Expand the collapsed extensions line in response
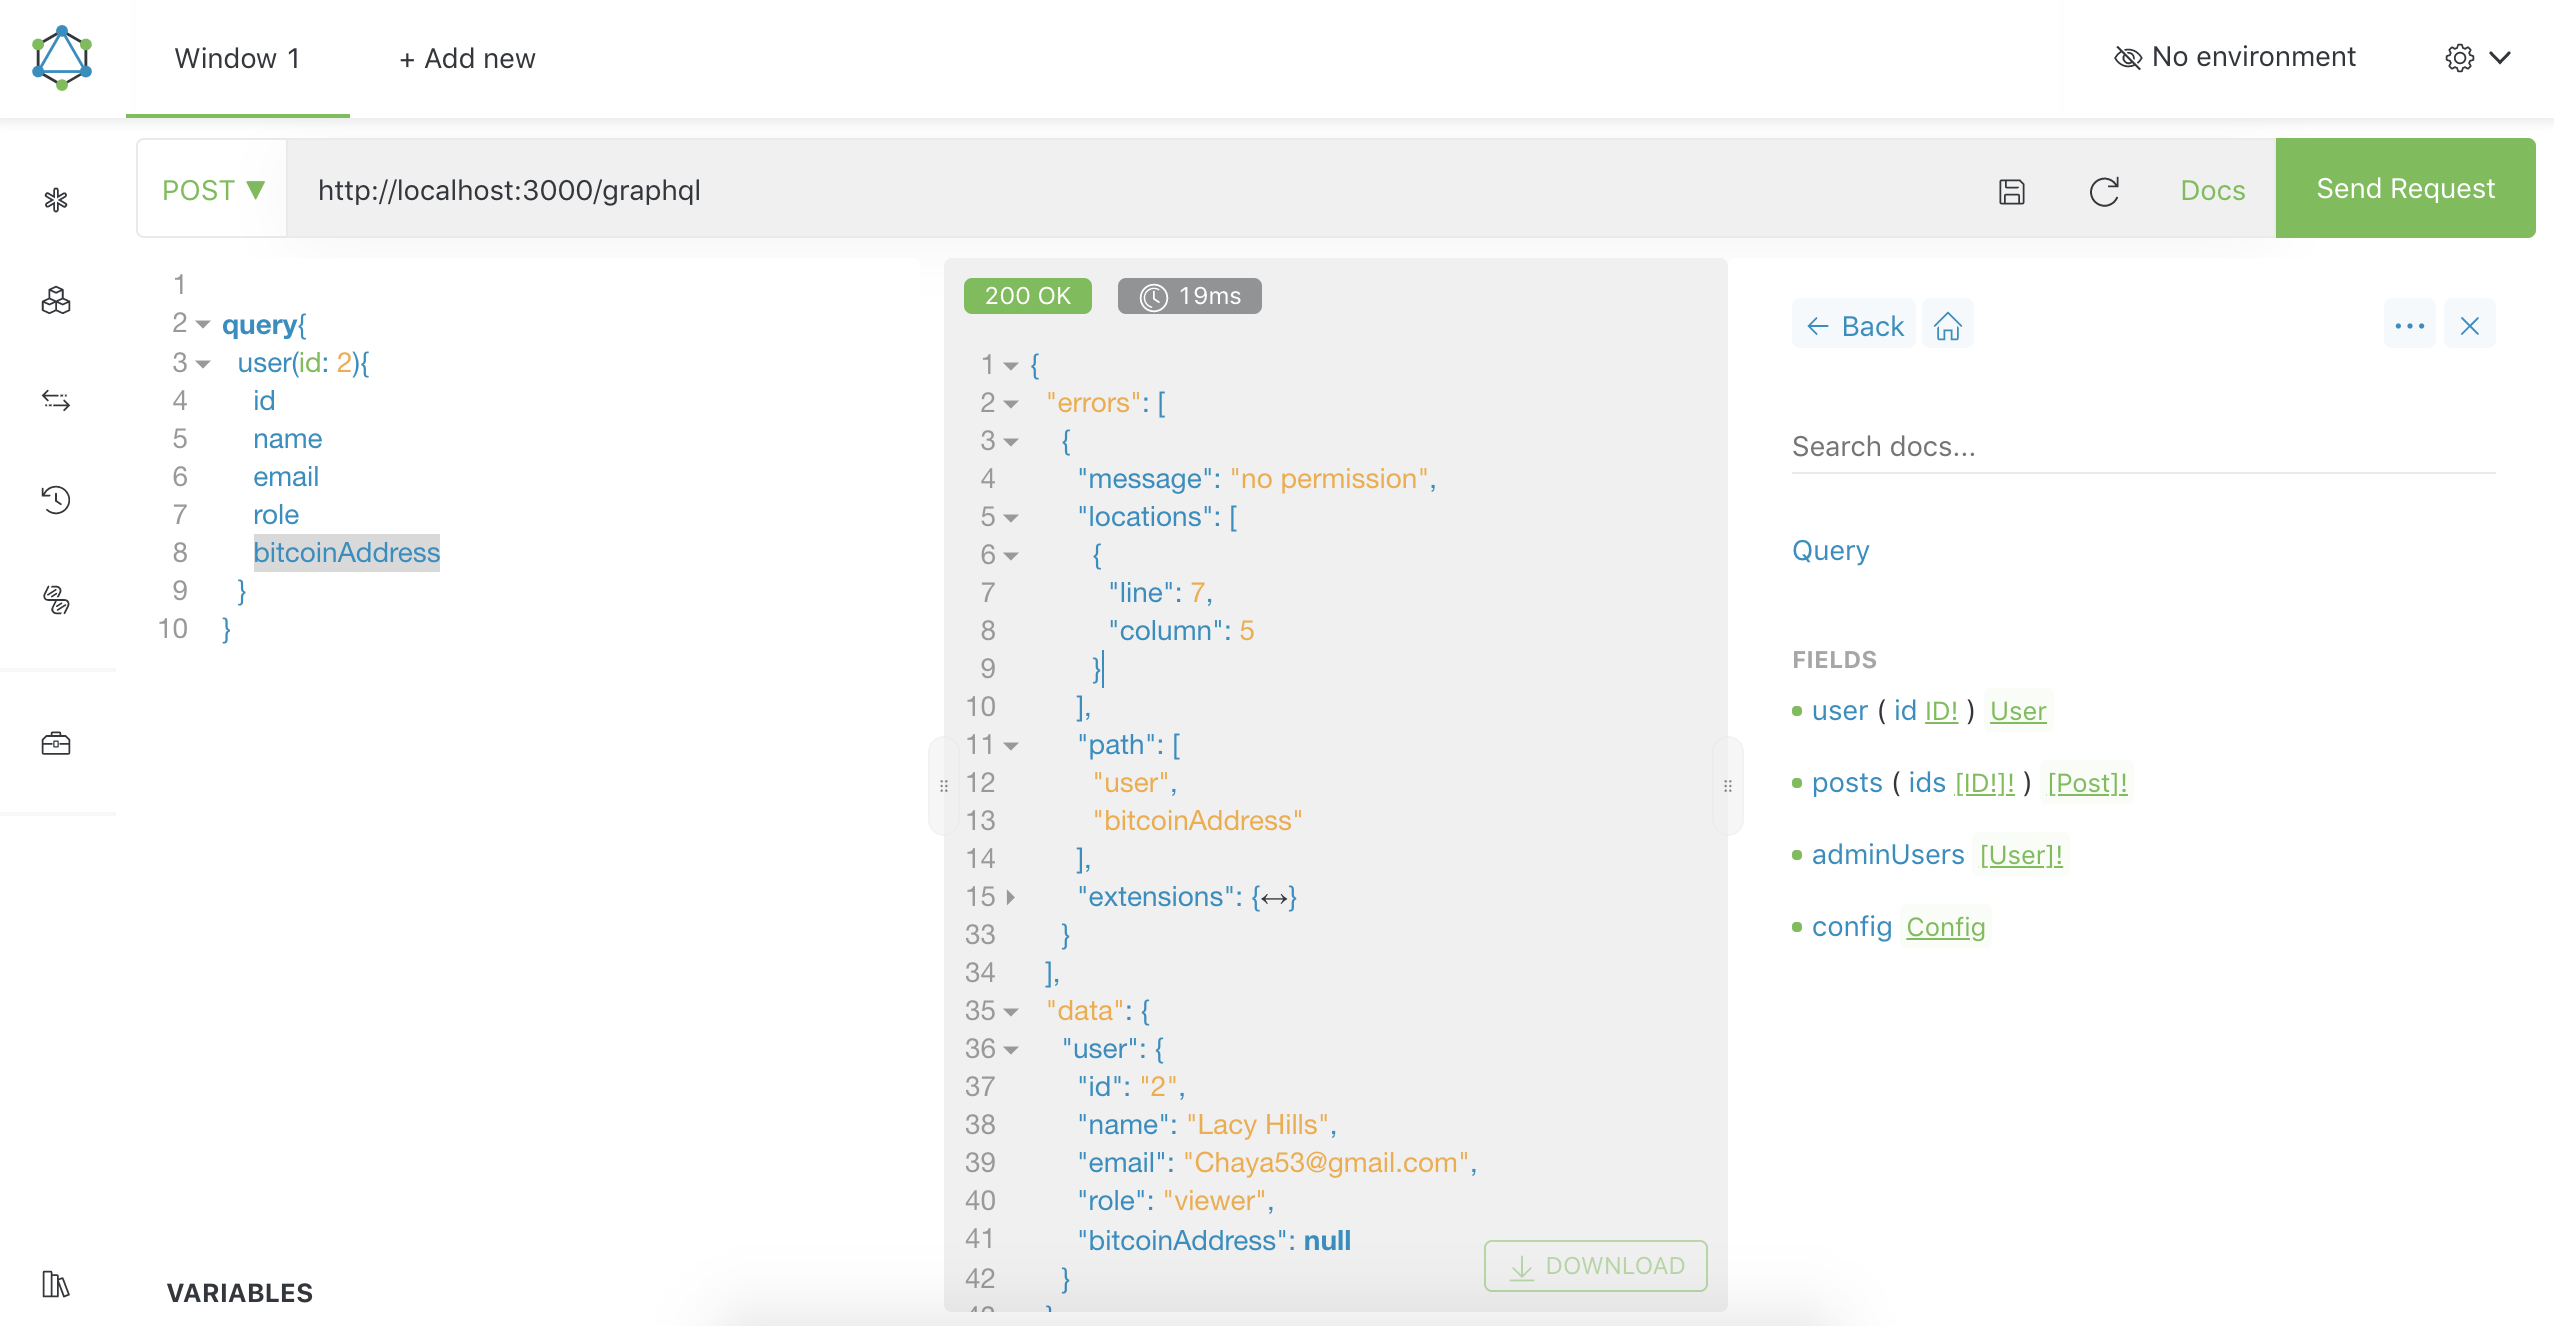This screenshot has width=2554, height=1326. coord(1011,897)
